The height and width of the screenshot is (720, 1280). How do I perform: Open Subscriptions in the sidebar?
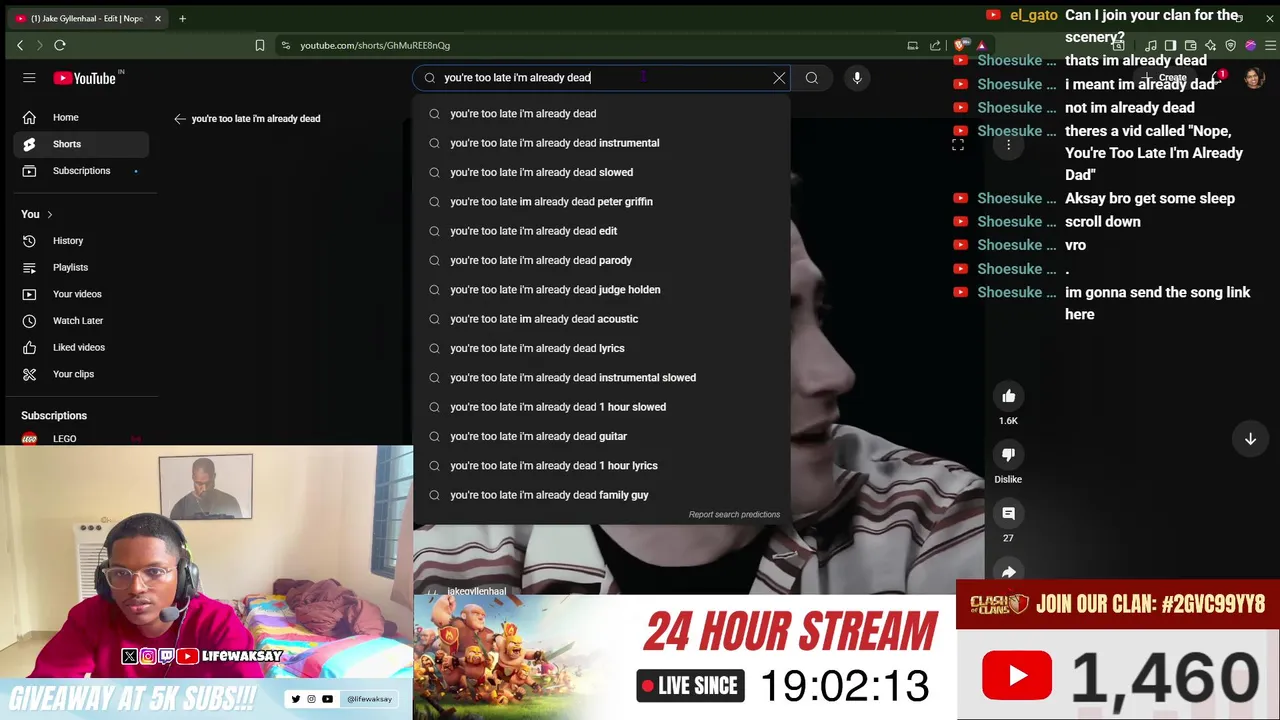click(x=81, y=171)
